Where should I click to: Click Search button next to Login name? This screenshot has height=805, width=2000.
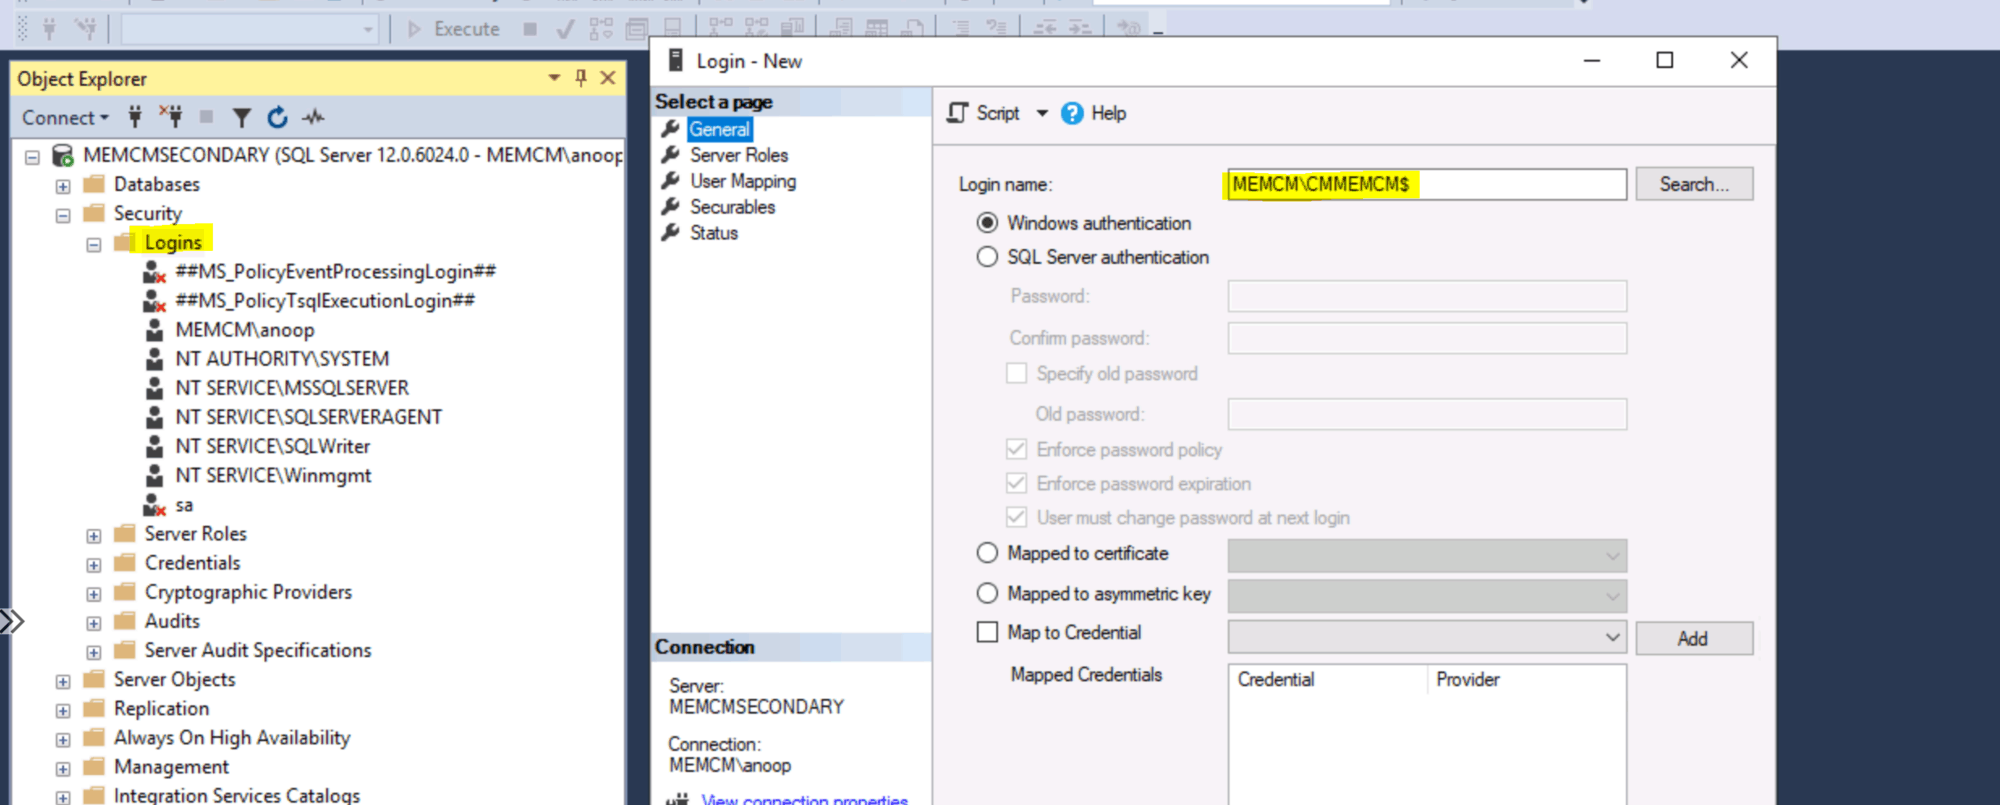tap(1694, 184)
